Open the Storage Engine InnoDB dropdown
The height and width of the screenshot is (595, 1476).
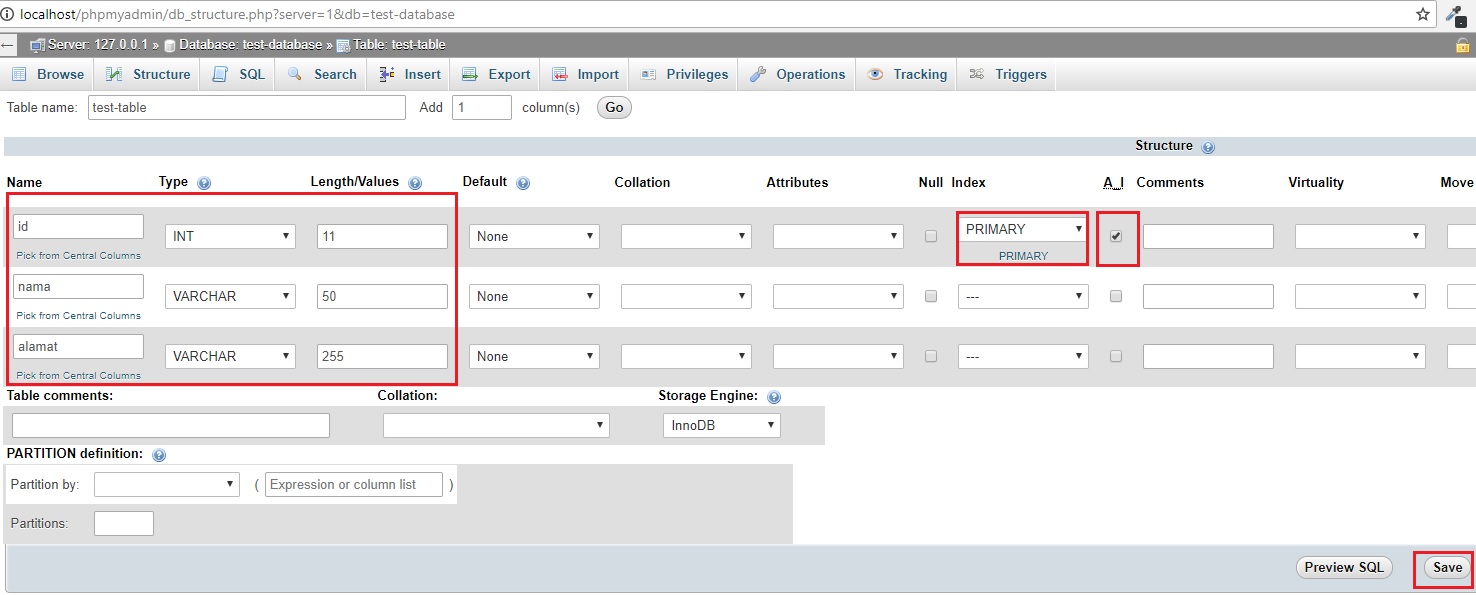pyautogui.click(x=721, y=425)
